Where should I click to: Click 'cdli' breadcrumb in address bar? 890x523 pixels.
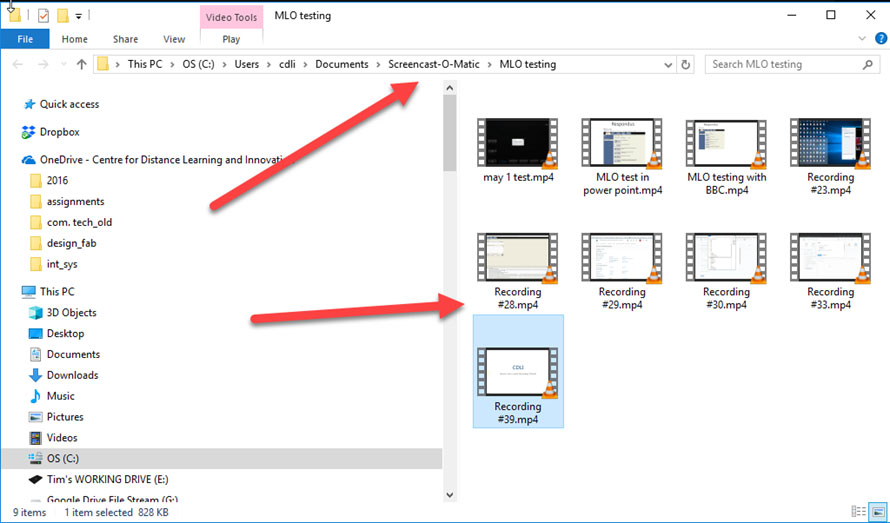pyautogui.click(x=287, y=64)
